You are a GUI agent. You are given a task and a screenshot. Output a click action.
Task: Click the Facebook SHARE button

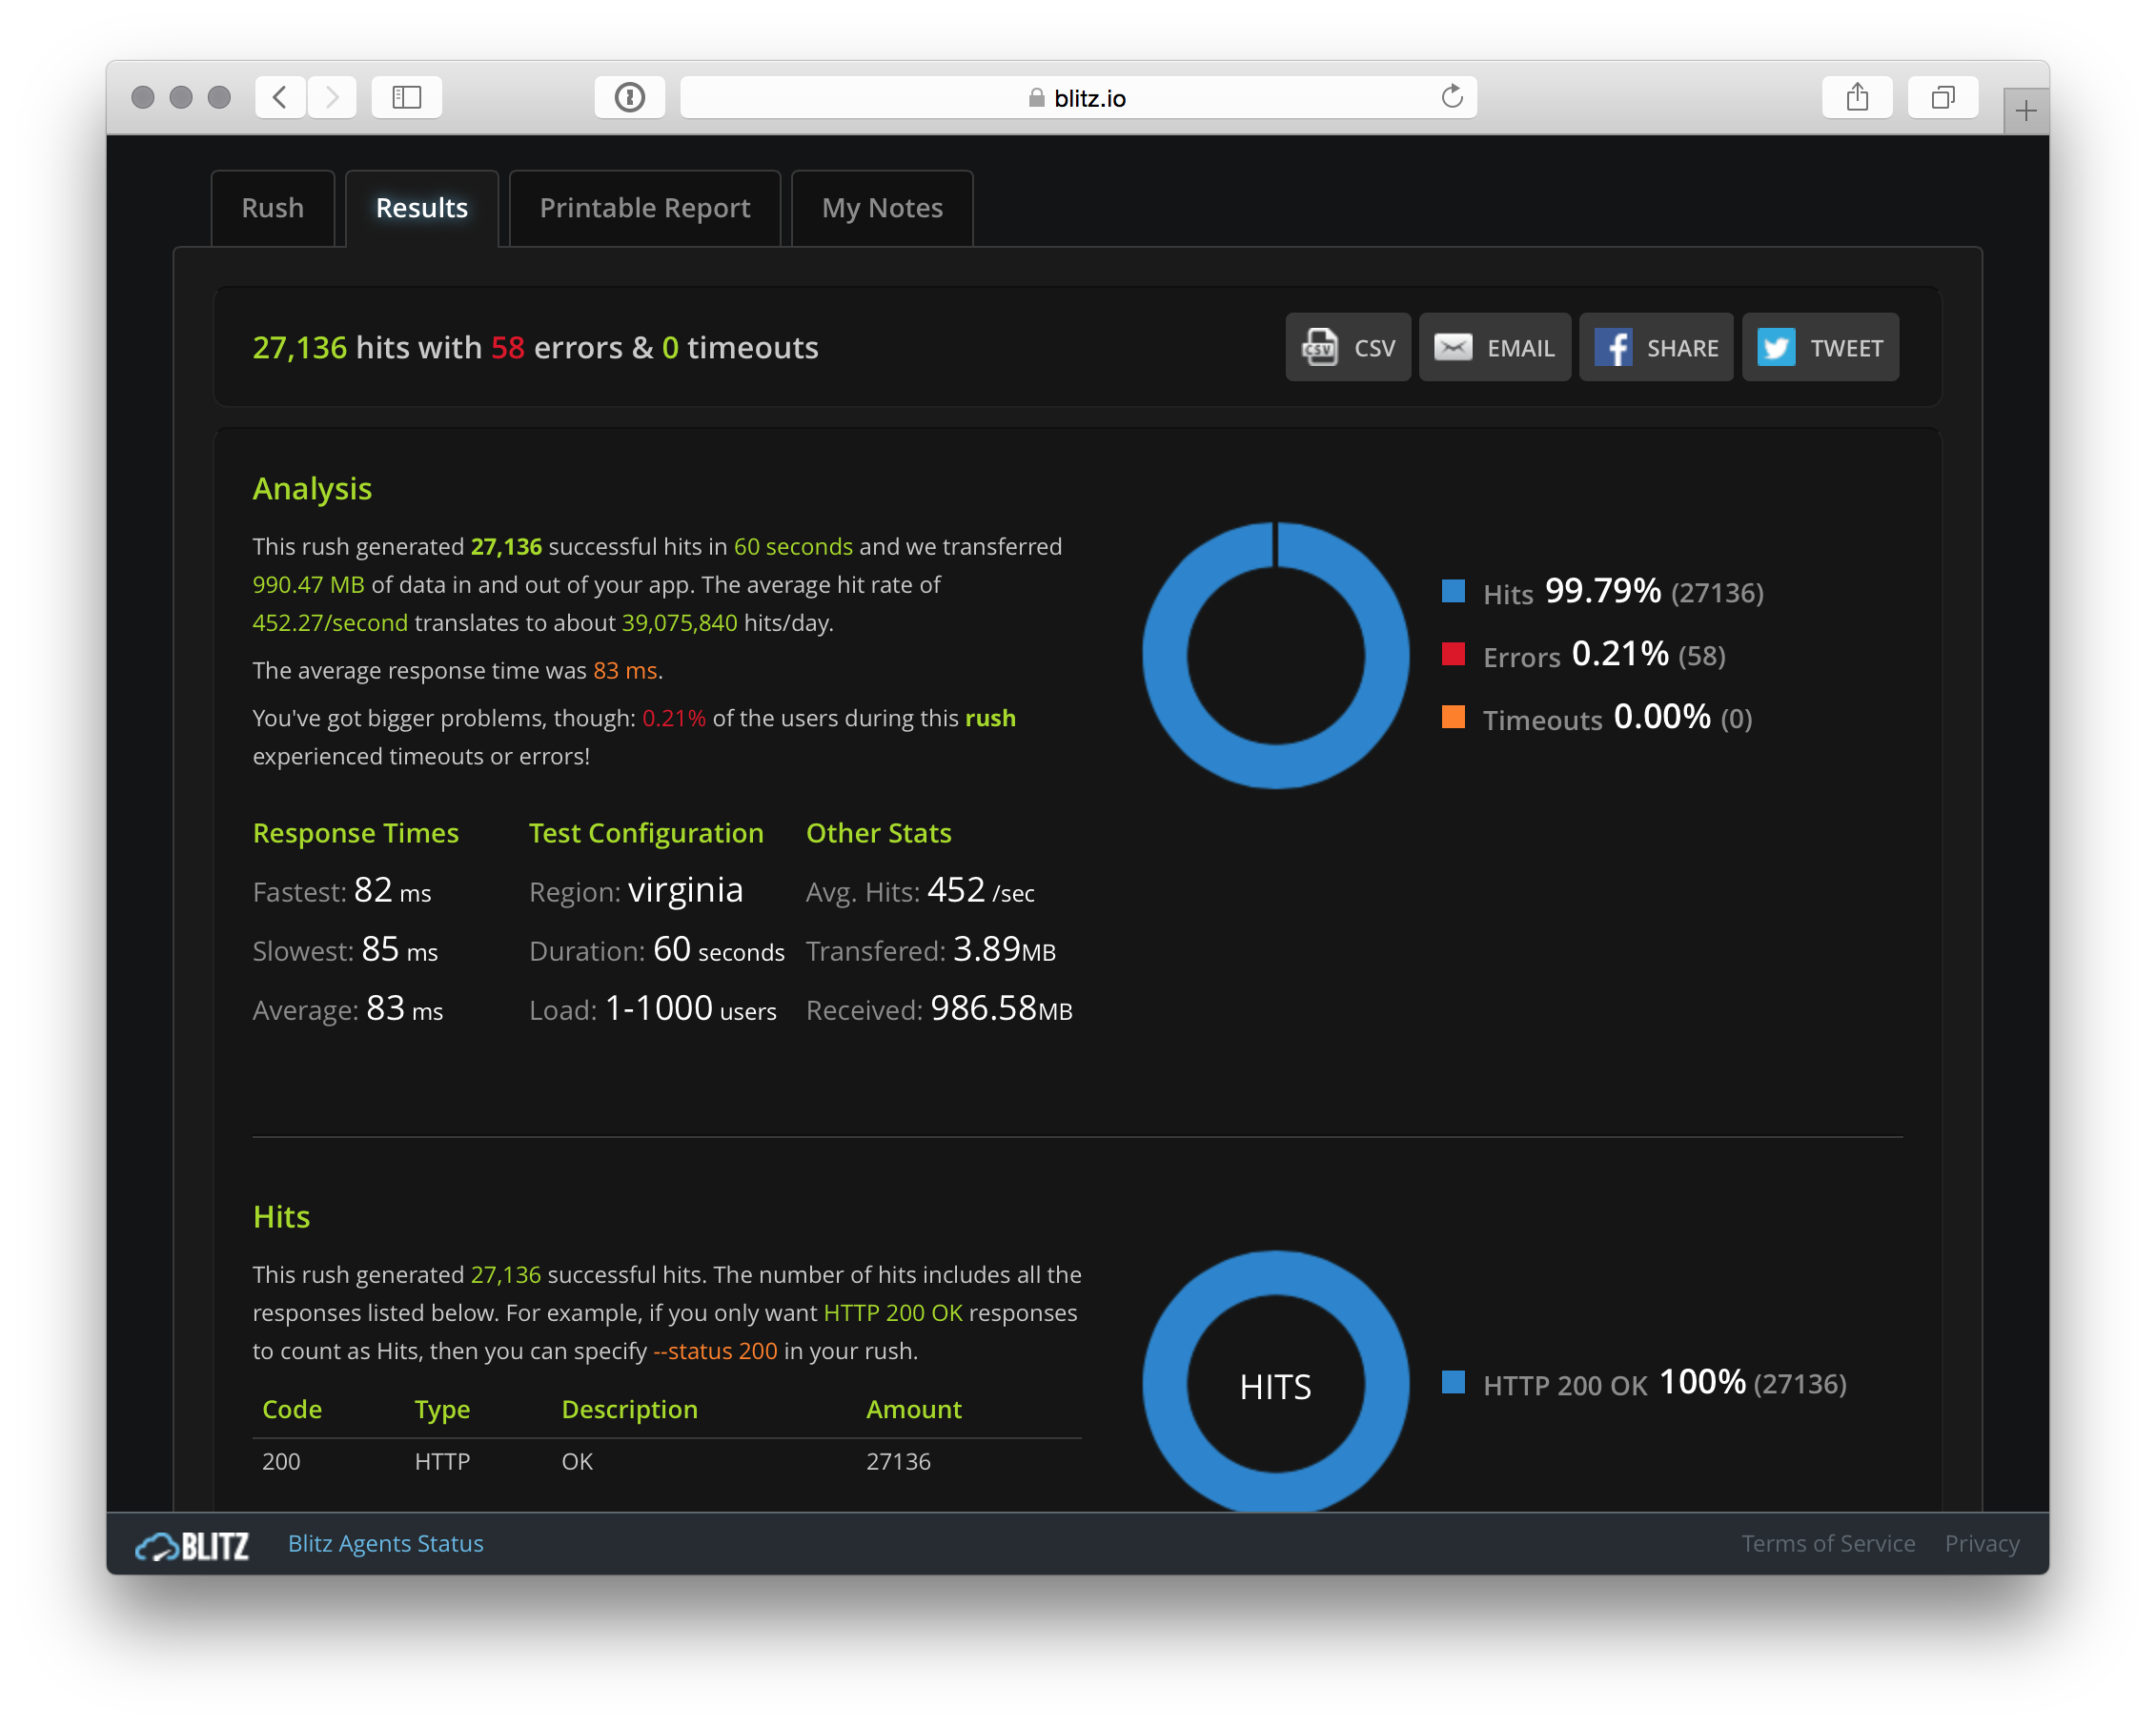(1655, 347)
